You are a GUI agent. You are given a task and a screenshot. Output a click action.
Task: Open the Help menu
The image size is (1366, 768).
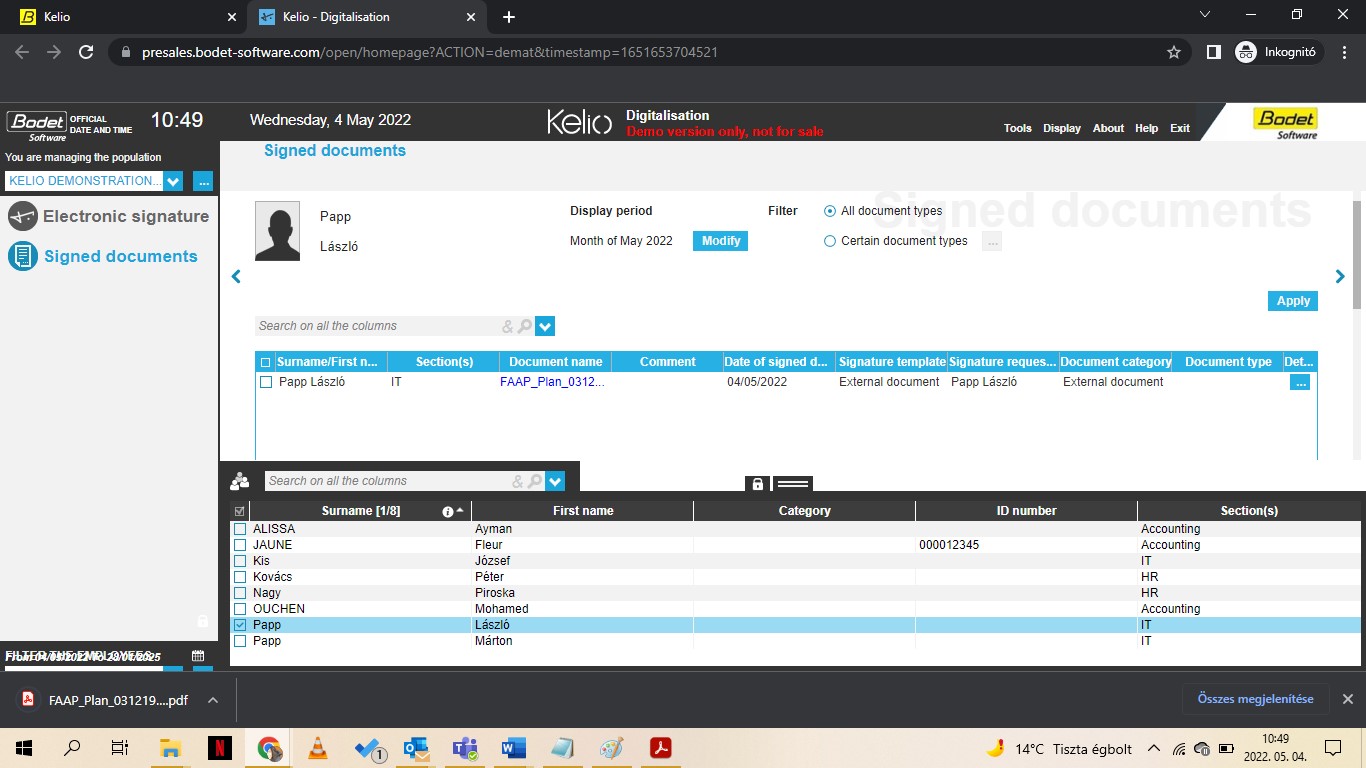[x=1147, y=128]
